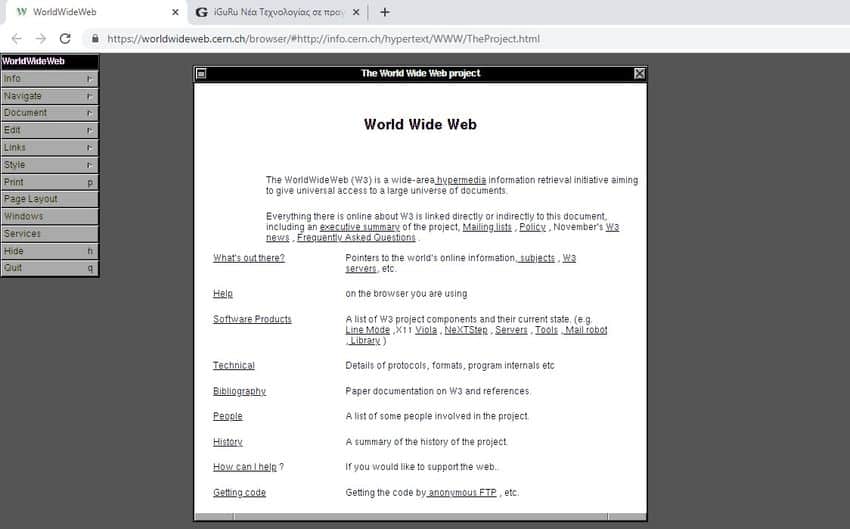This screenshot has height=529, width=850.
Task: Follow the What's out there? link
Action: pyautogui.click(x=249, y=258)
